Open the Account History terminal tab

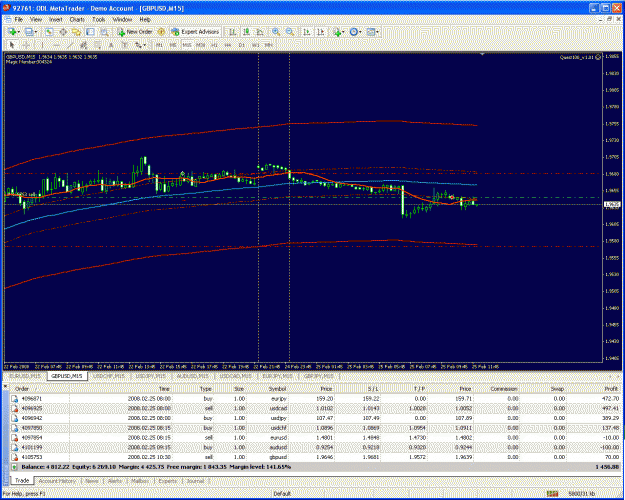click(57, 481)
